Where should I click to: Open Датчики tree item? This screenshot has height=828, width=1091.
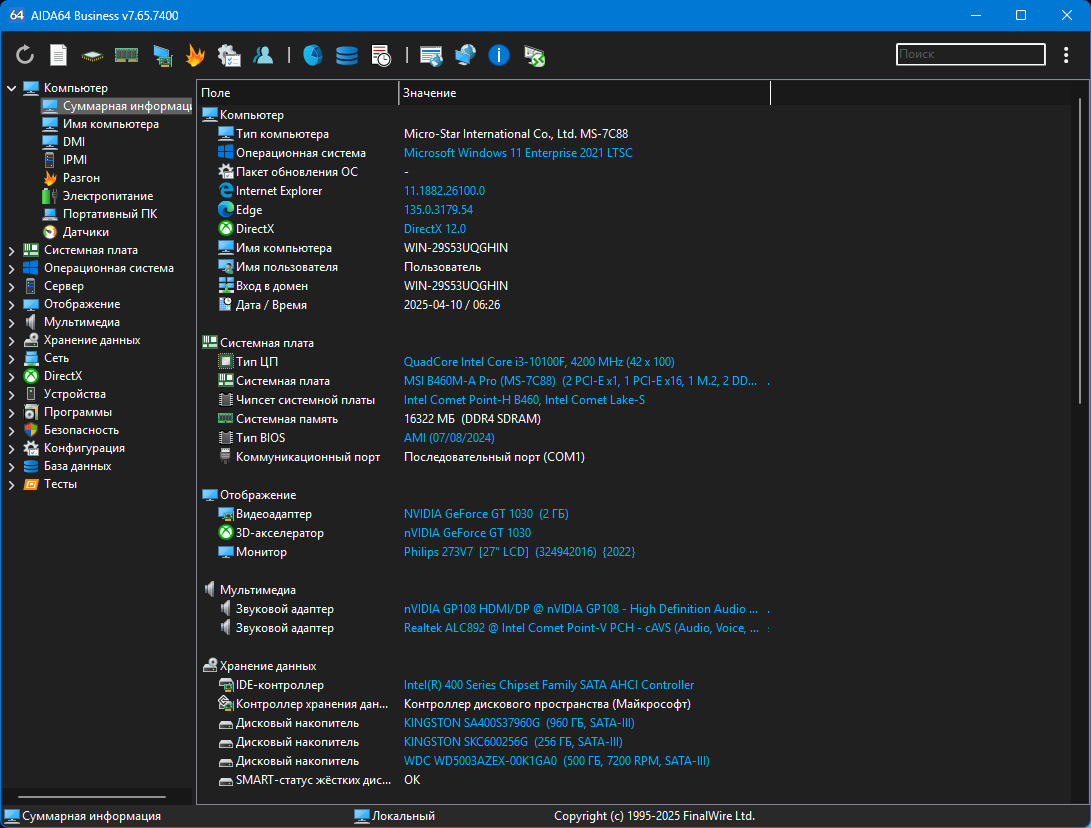click(x=86, y=232)
